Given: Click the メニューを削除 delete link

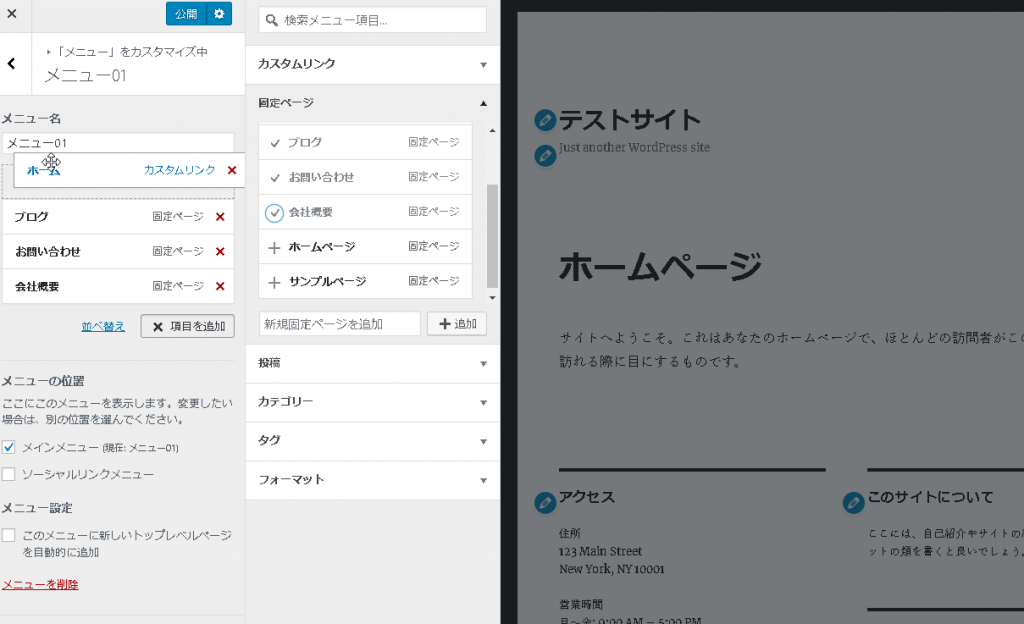Looking at the screenshot, I should click(40, 585).
